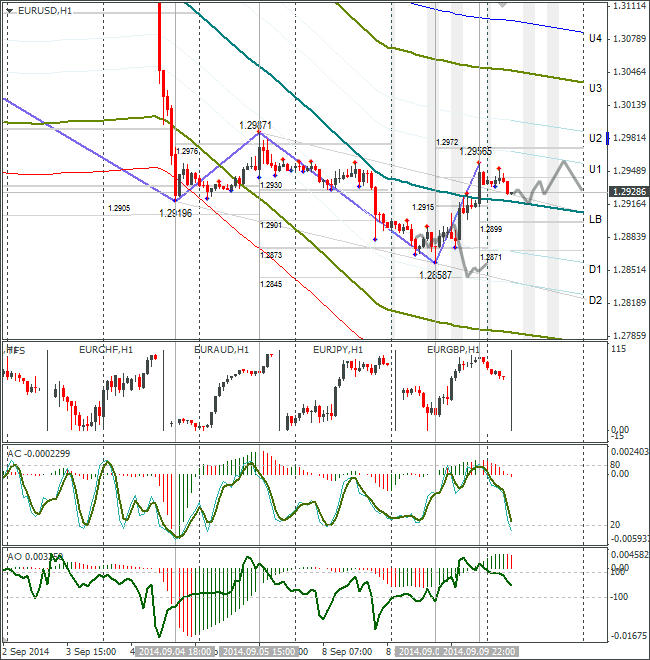The image size is (650, 660).
Task: Click the 2014.09.09 22:00 timeline marker
Action: click(480, 652)
